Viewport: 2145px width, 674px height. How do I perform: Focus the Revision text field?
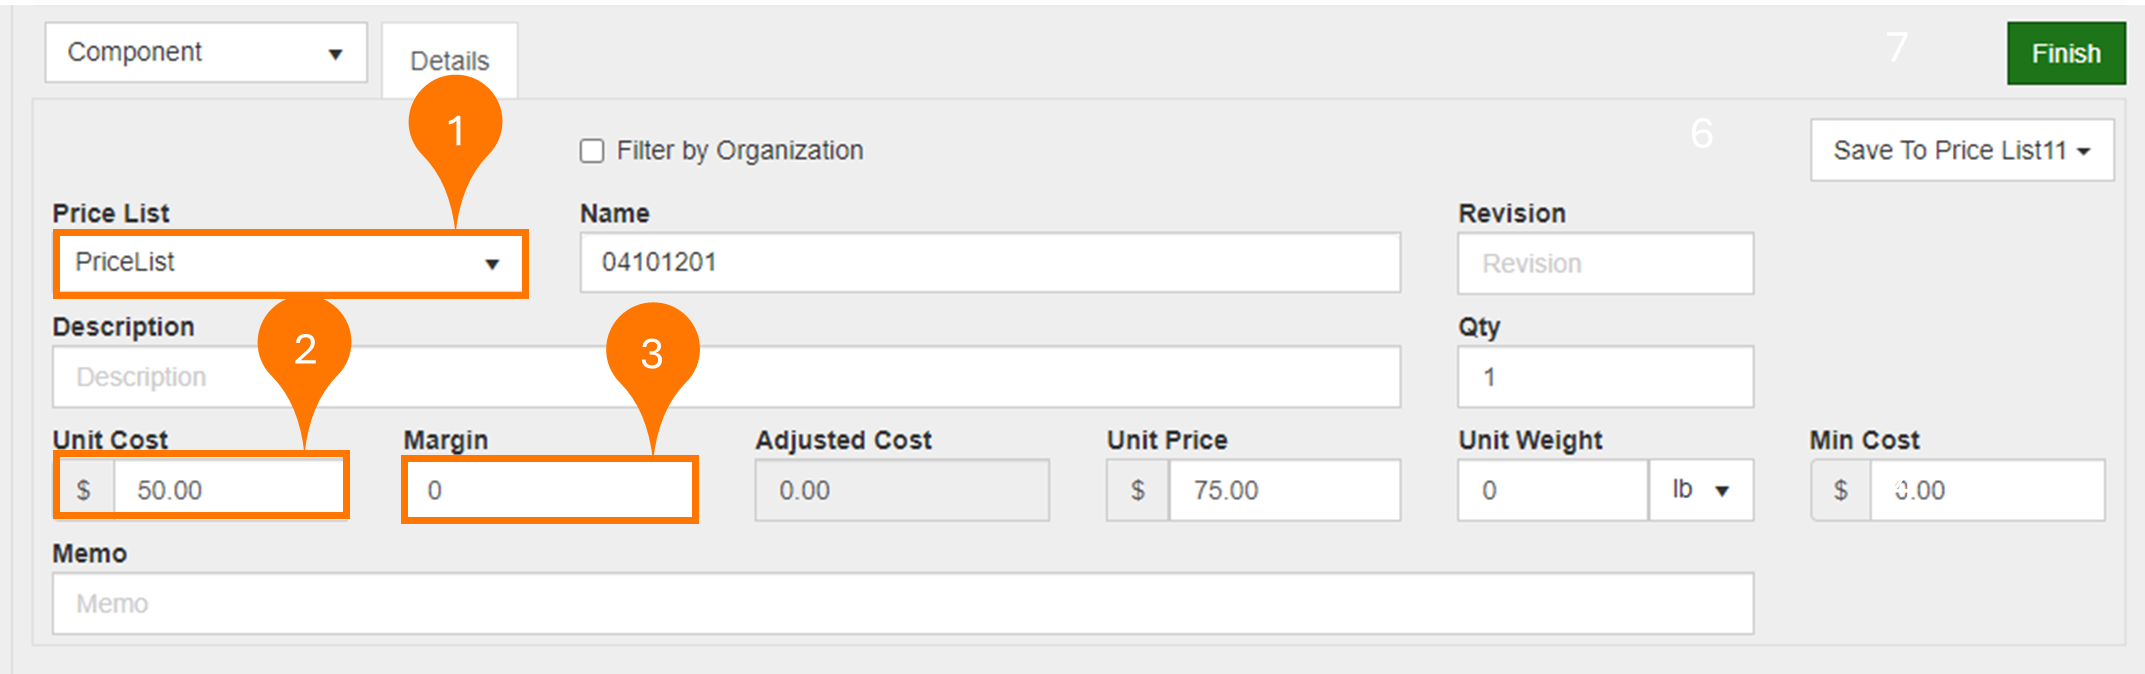1605,264
